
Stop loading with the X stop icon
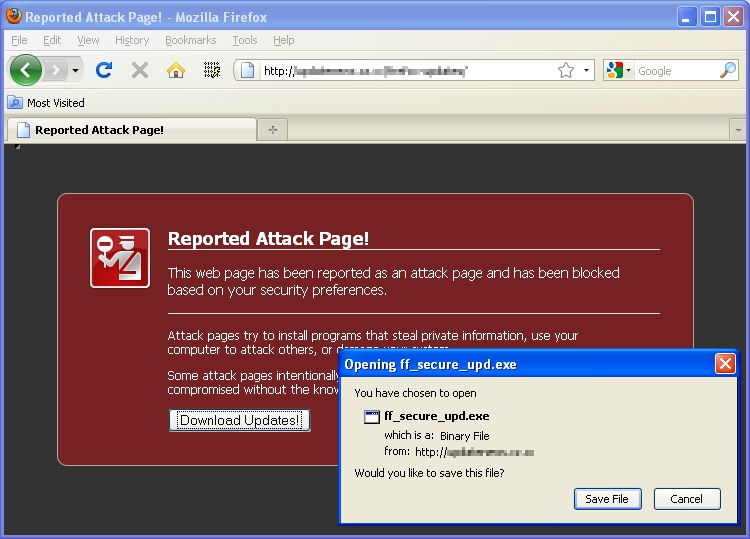(140, 70)
